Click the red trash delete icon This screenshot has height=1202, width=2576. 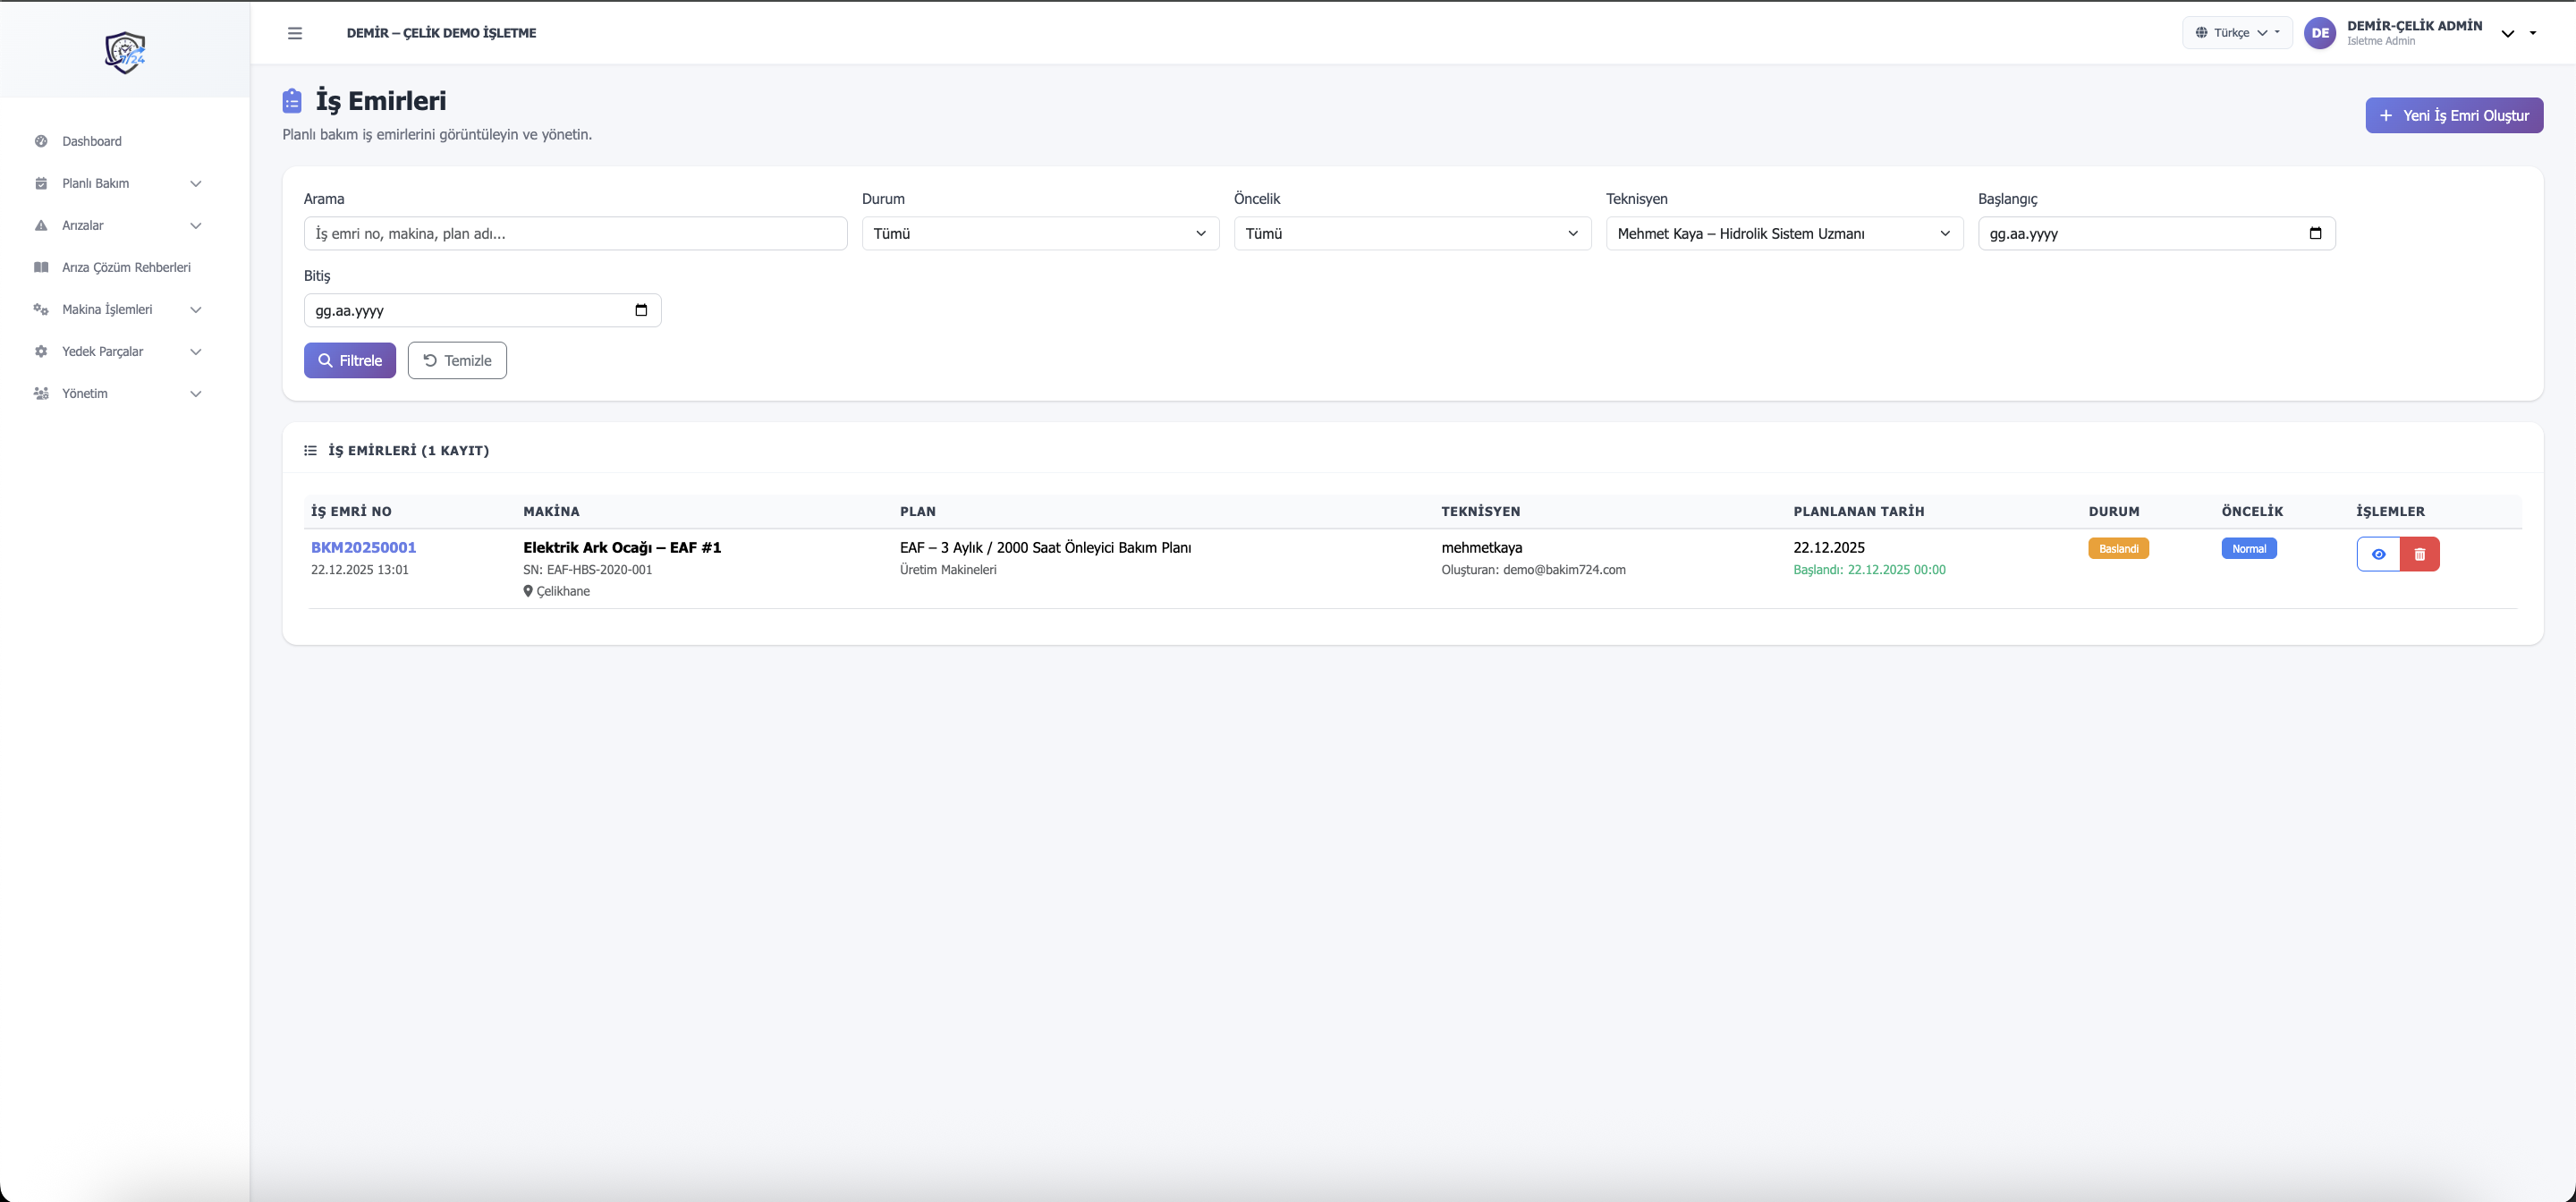click(2419, 554)
